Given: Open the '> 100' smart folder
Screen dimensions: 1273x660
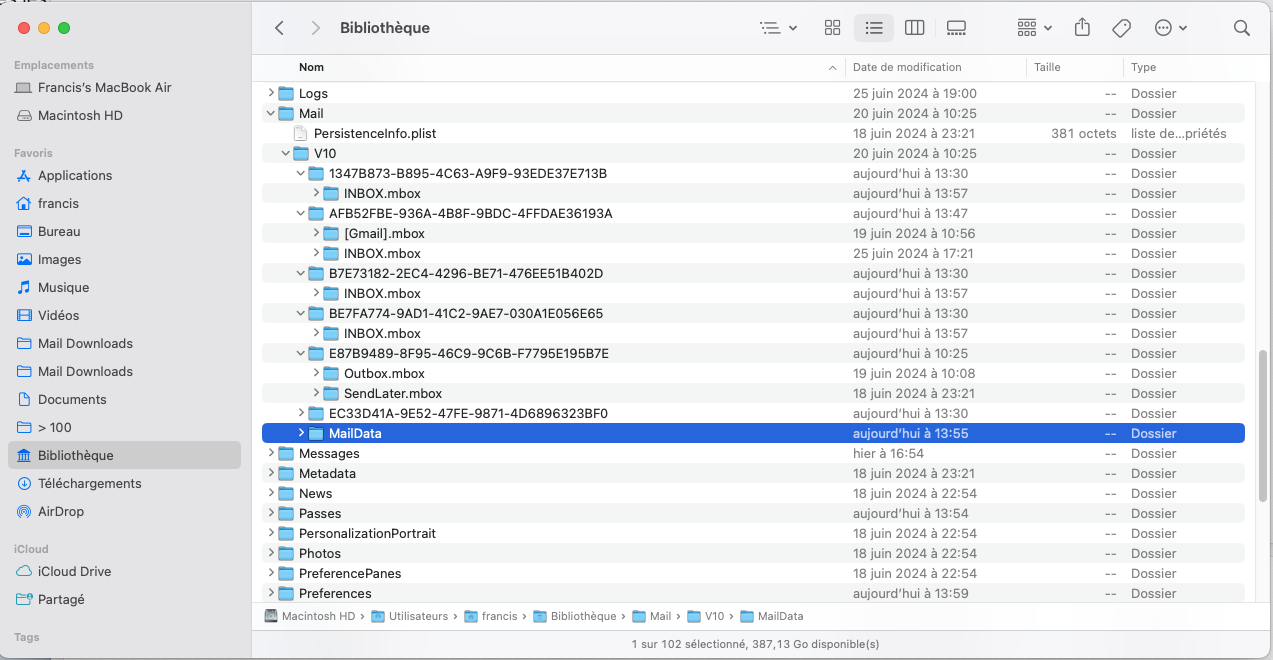Looking at the screenshot, I should tap(54, 427).
